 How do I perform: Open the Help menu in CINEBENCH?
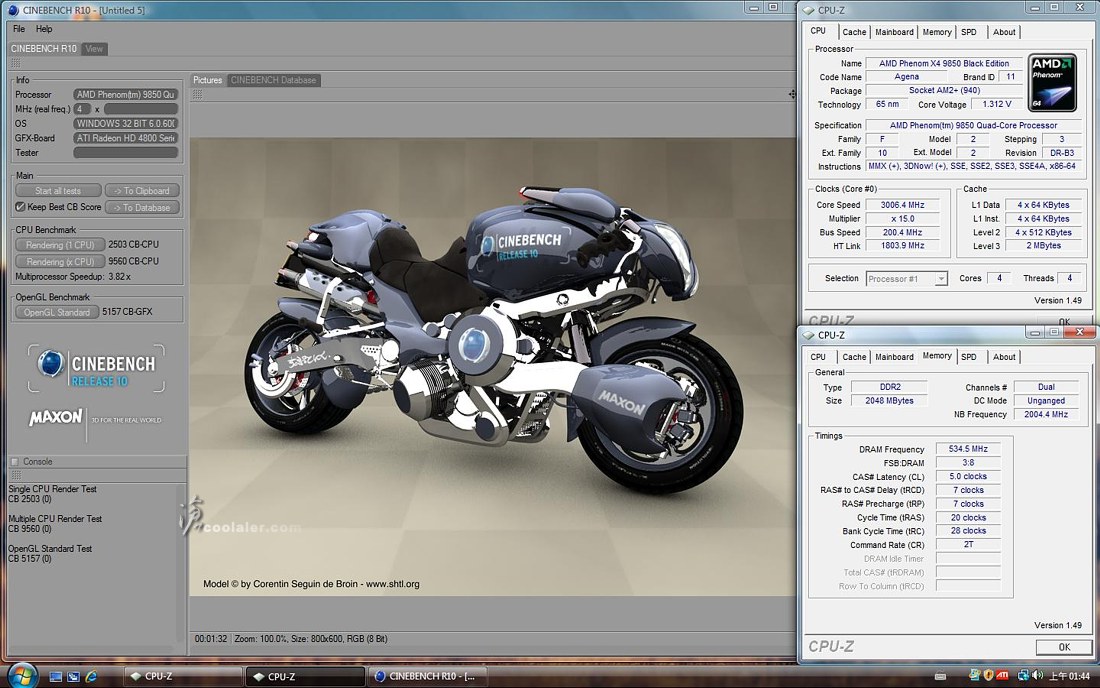[44, 29]
